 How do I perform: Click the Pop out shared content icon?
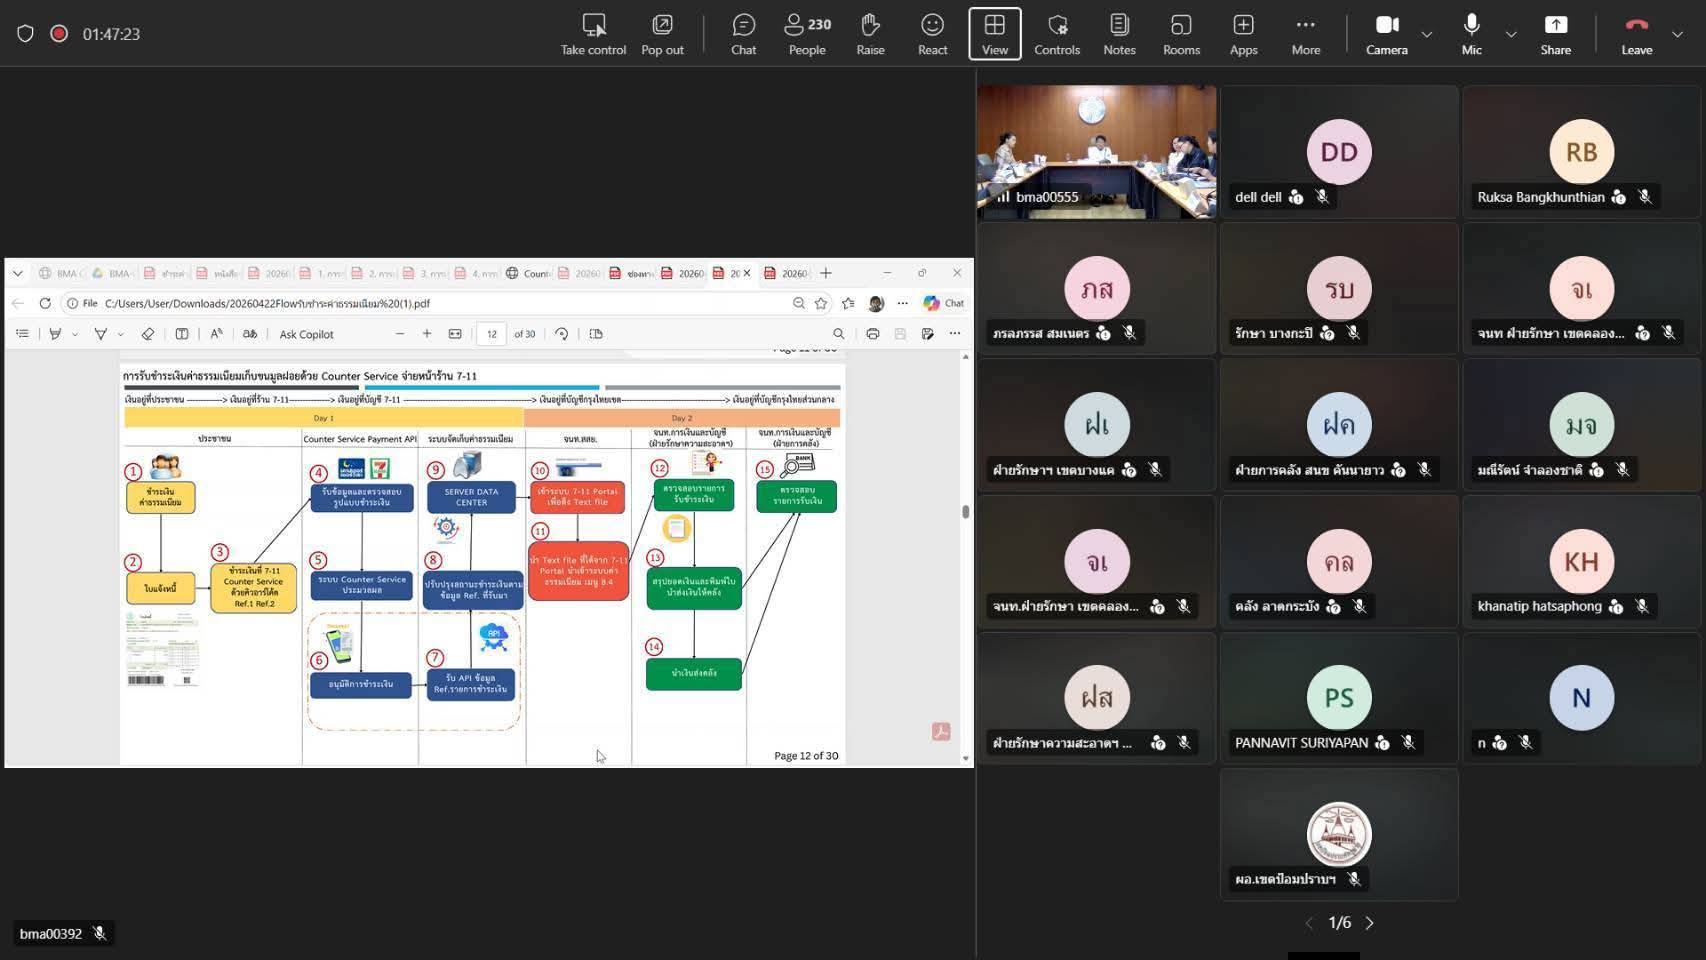(x=662, y=34)
